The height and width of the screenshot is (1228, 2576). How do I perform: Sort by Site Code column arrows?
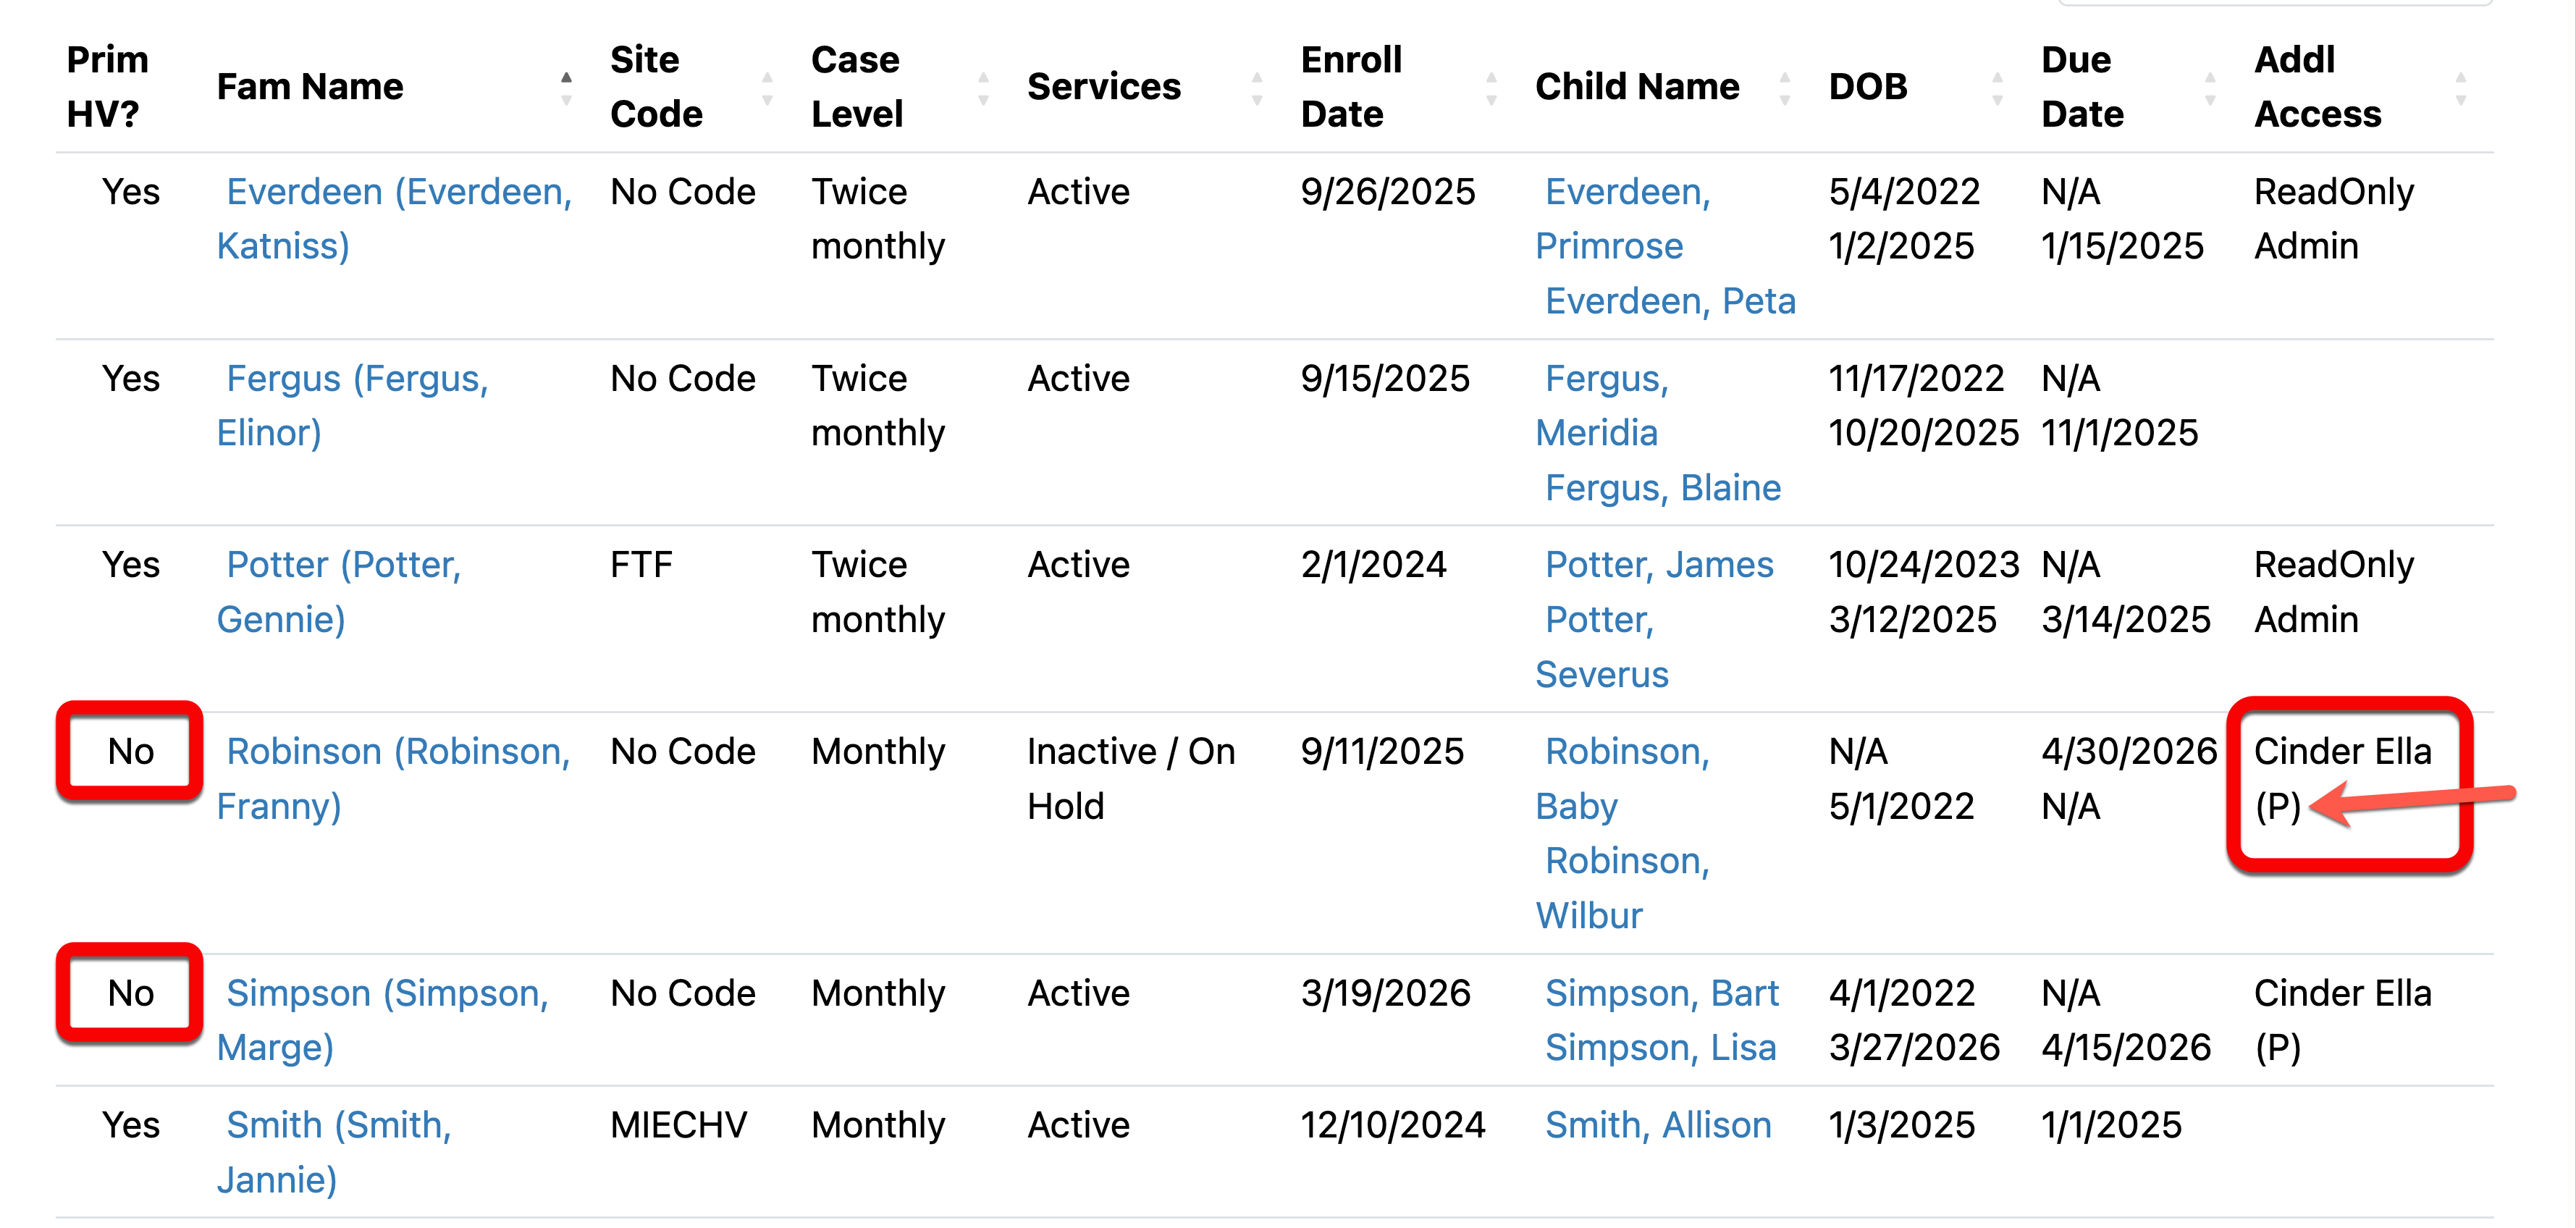tap(767, 88)
